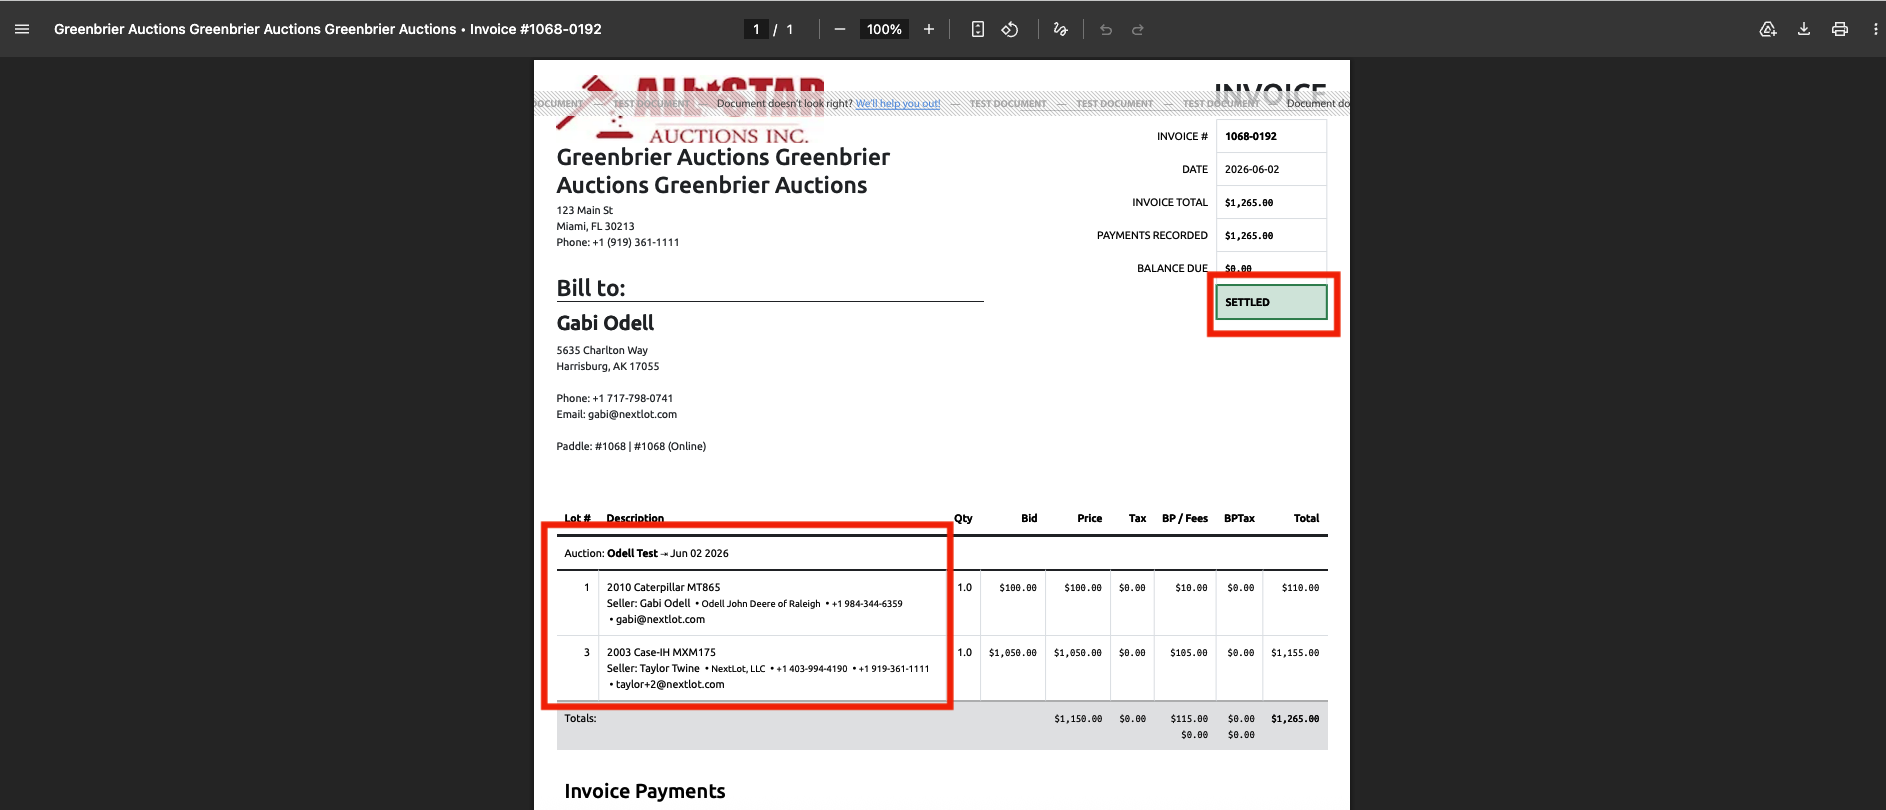Click the 2003 Case-IH MXM175 lot description
This screenshot has height=810, width=1886.
pos(661,652)
